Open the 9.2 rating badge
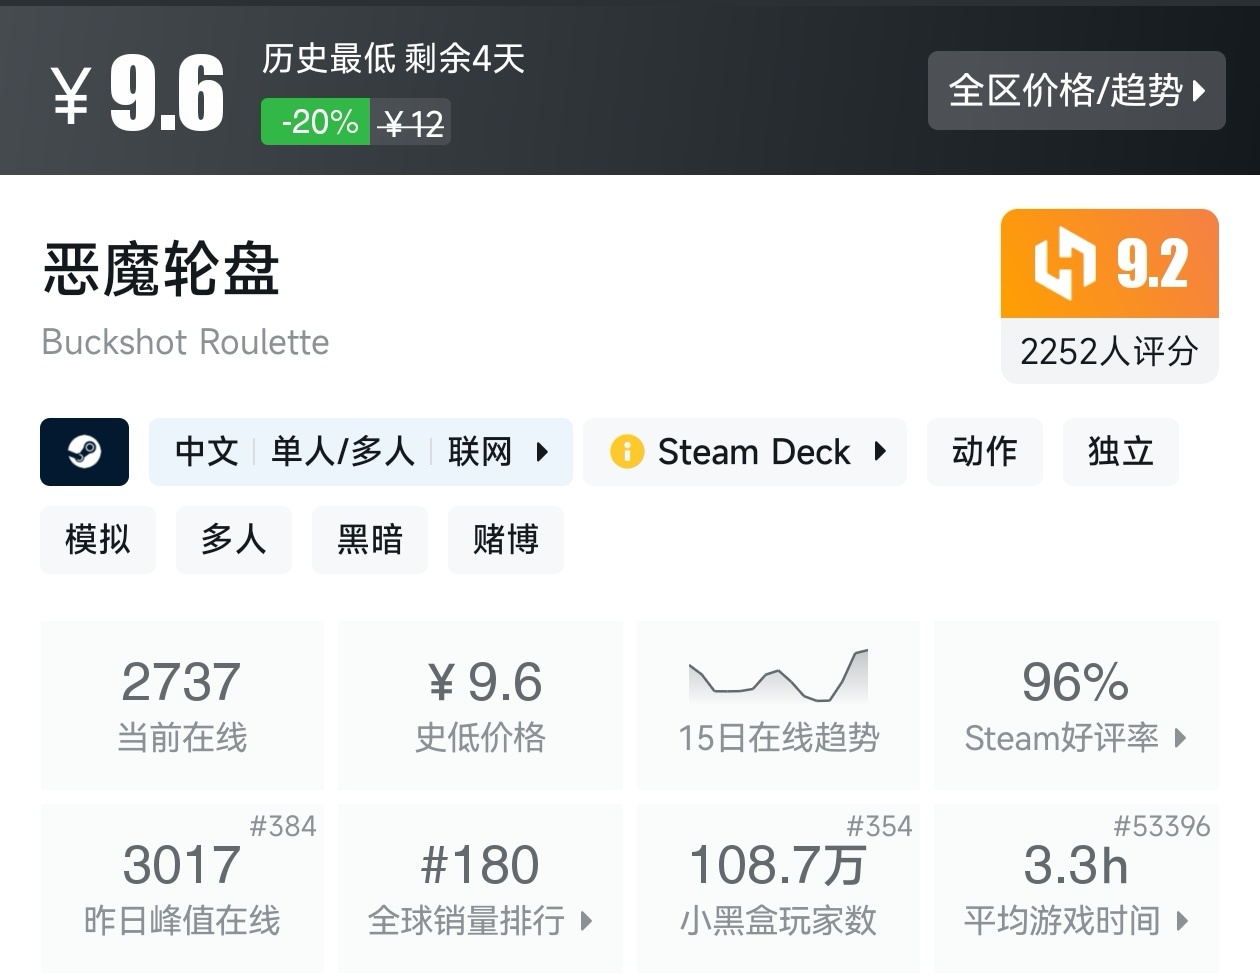 click(x=1110, y=264)
